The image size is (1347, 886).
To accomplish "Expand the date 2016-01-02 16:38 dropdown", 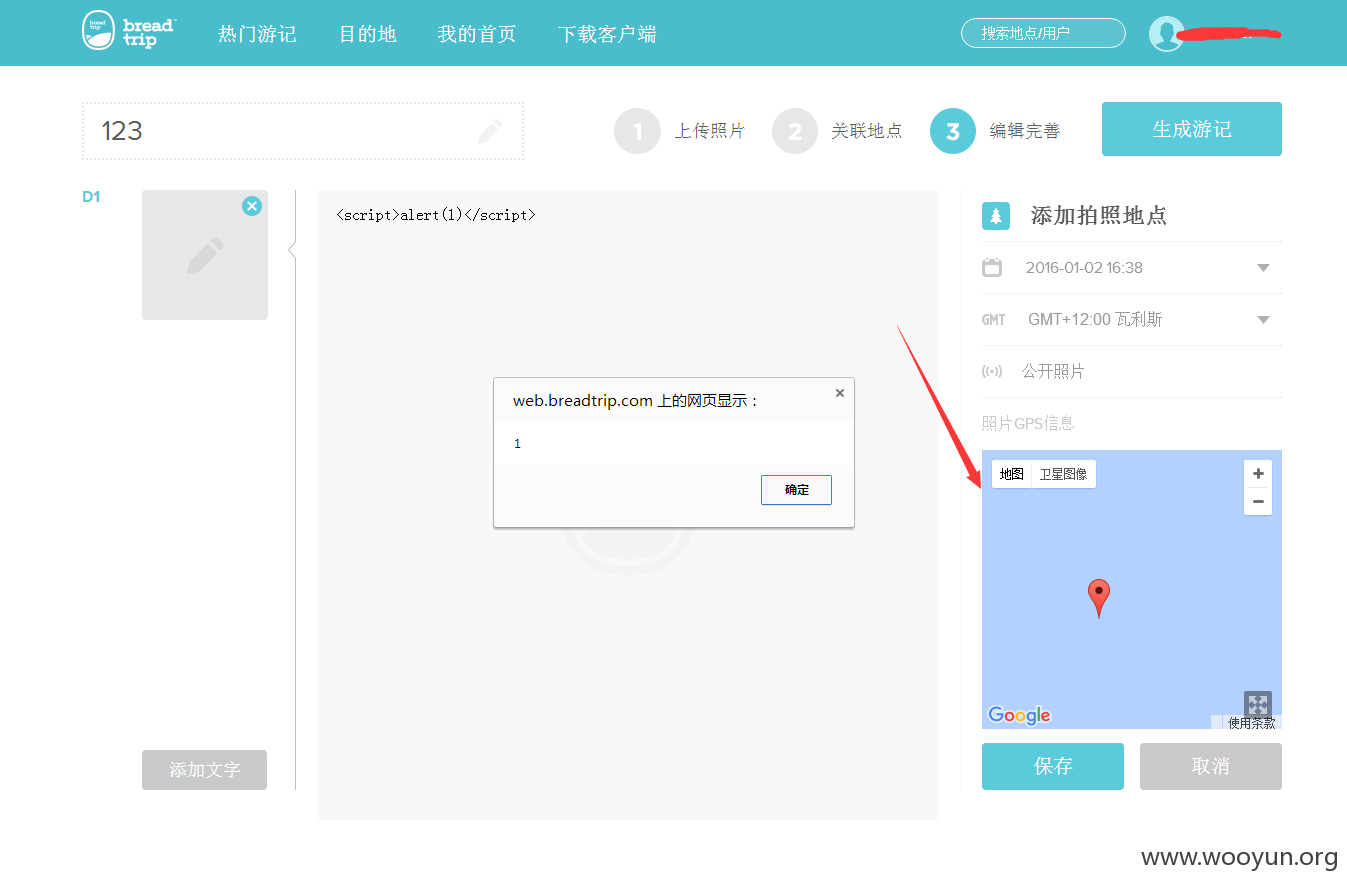I will click(1263, 268).
